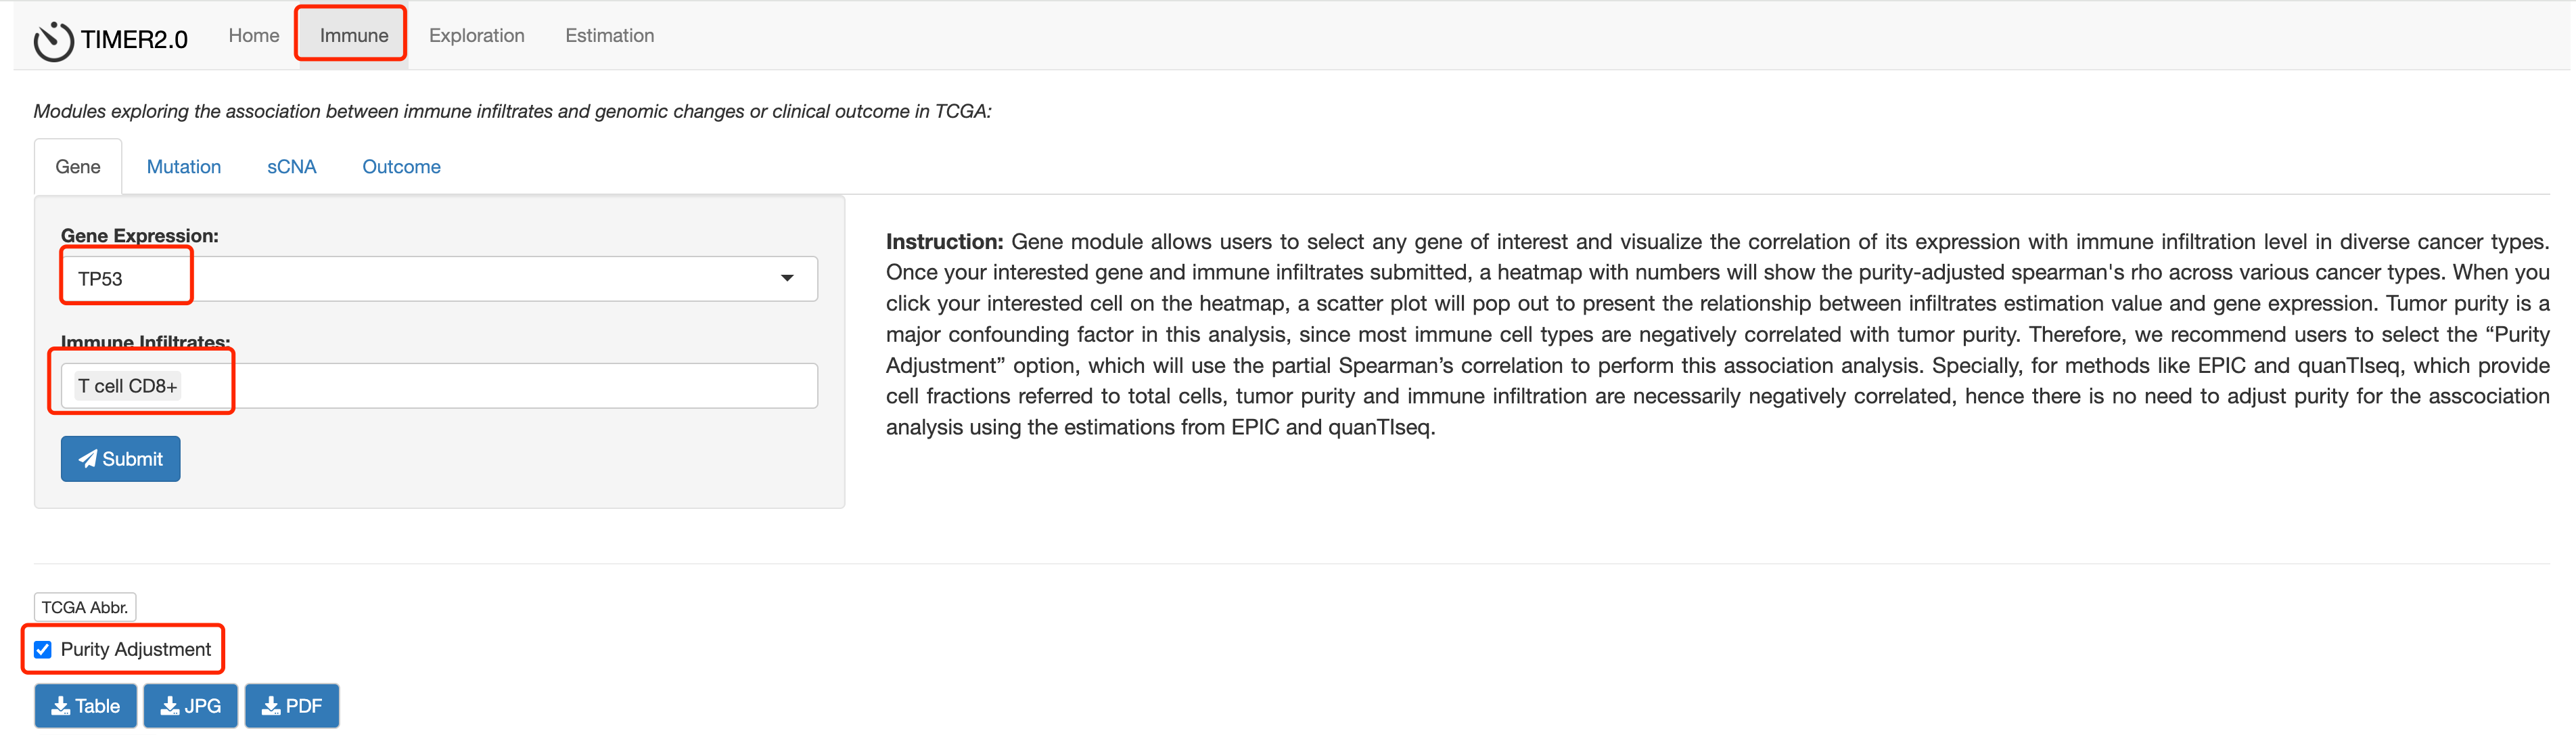Expand the Gene Expression dropdown arrow
This screenshot has width=2576, height=735.
[x=787, y=278]
